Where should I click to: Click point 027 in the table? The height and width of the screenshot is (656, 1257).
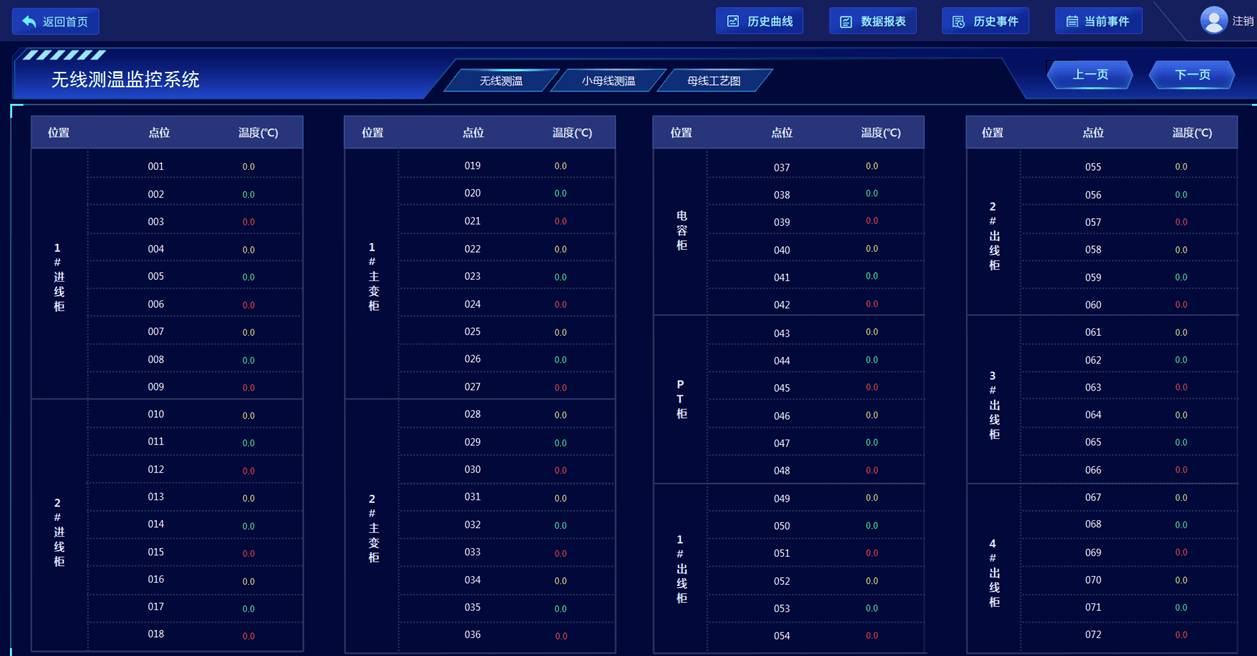[473, 387]
